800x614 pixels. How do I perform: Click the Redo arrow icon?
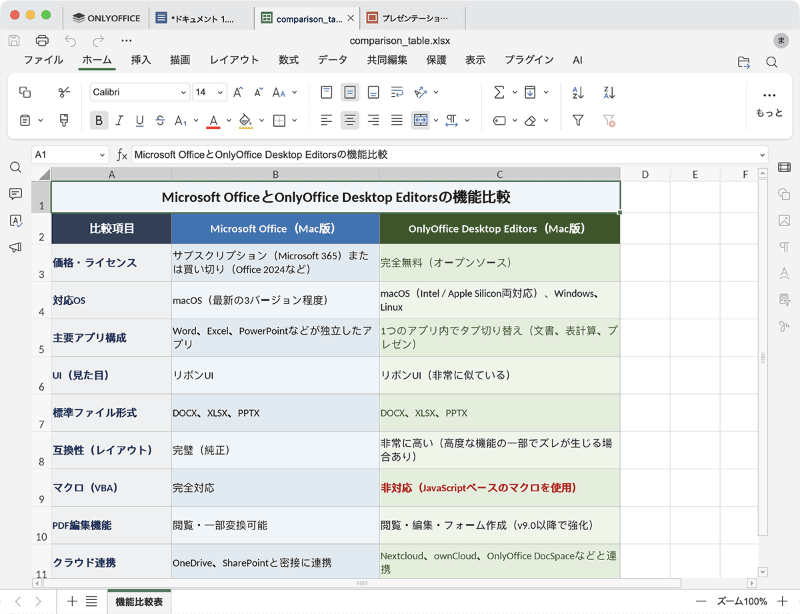[98, 40]
